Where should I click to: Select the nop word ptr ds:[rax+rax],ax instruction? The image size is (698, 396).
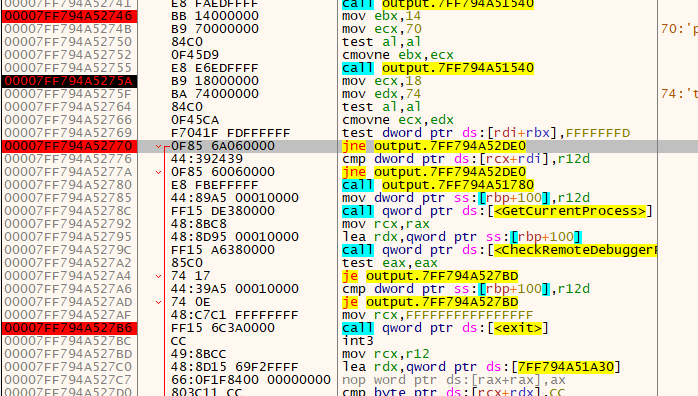click(454, 380)
